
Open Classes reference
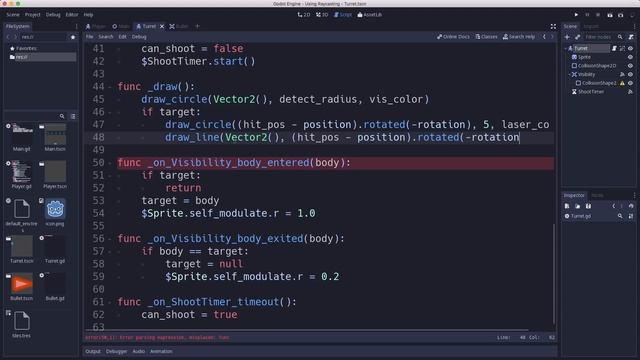pyautogui.click(x=487, y=37)
